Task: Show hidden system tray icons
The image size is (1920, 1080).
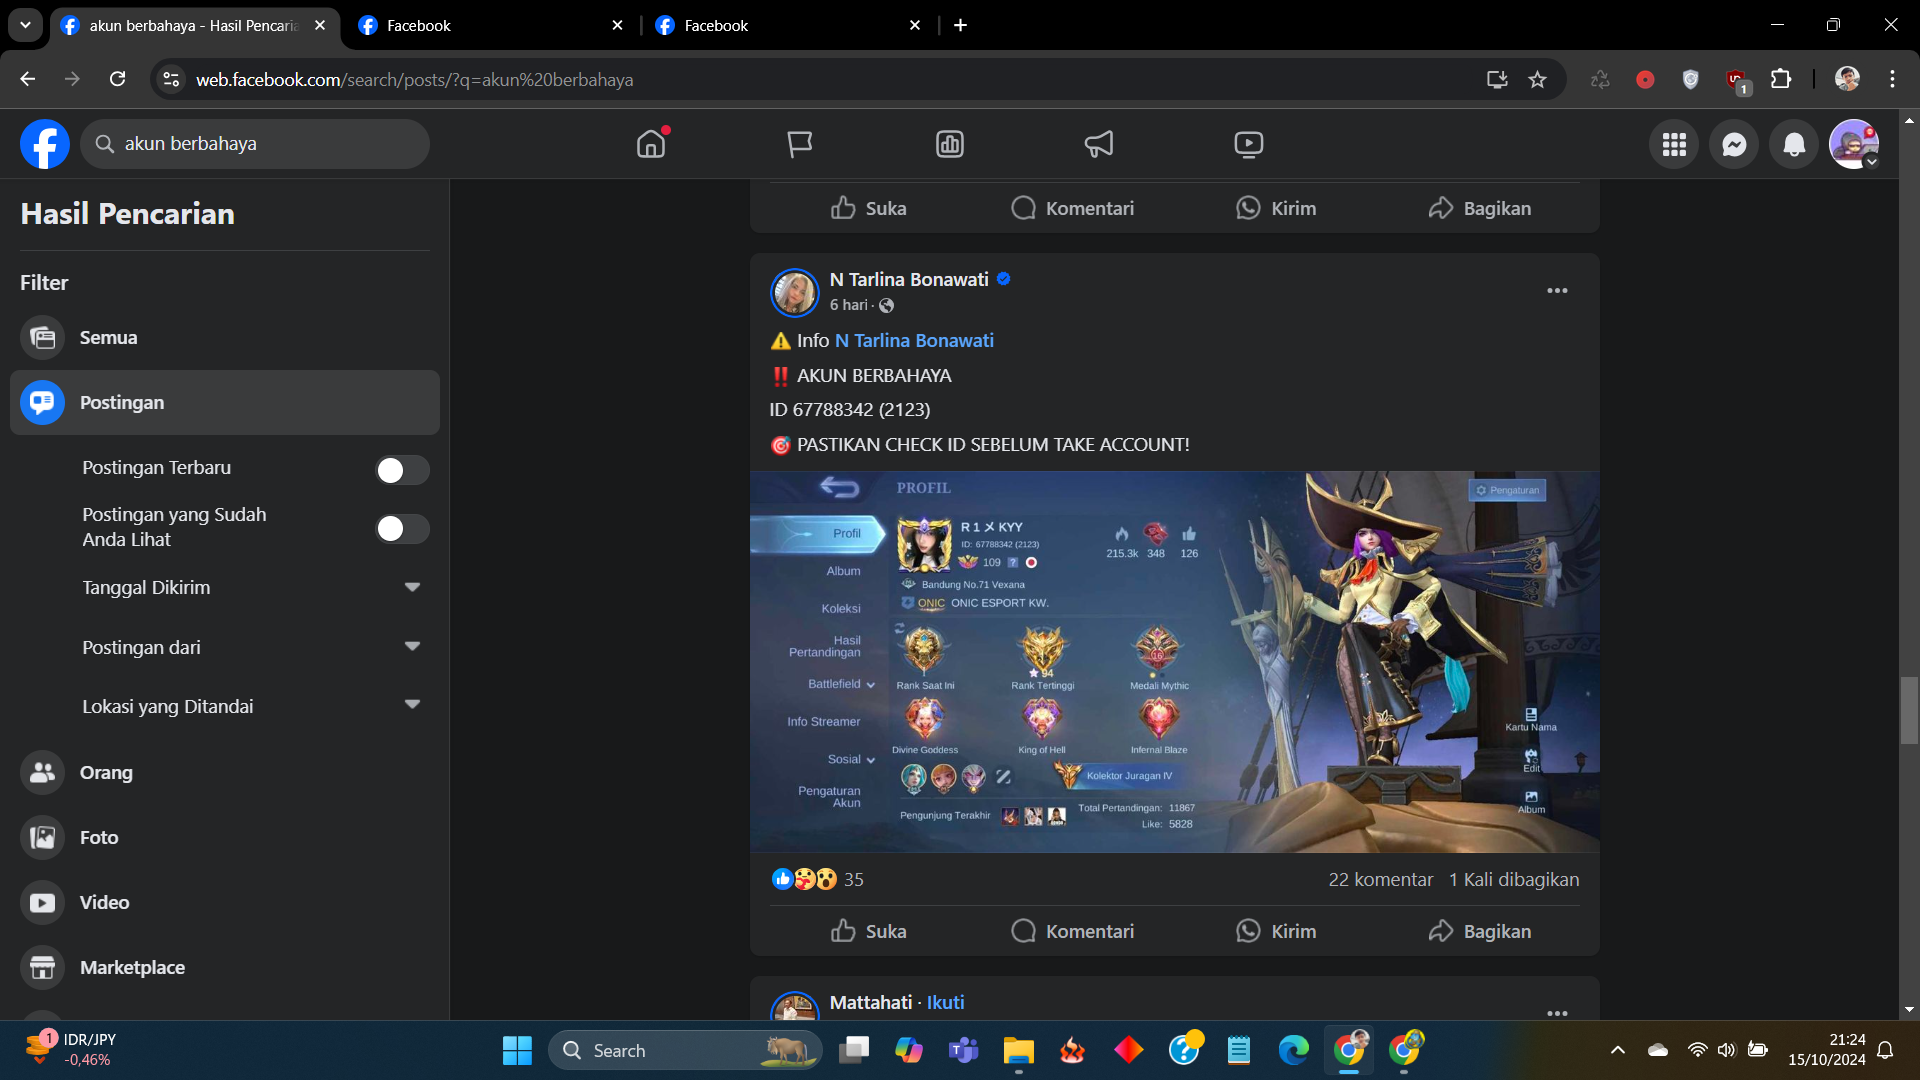Action: [x=1617, y=1050]
